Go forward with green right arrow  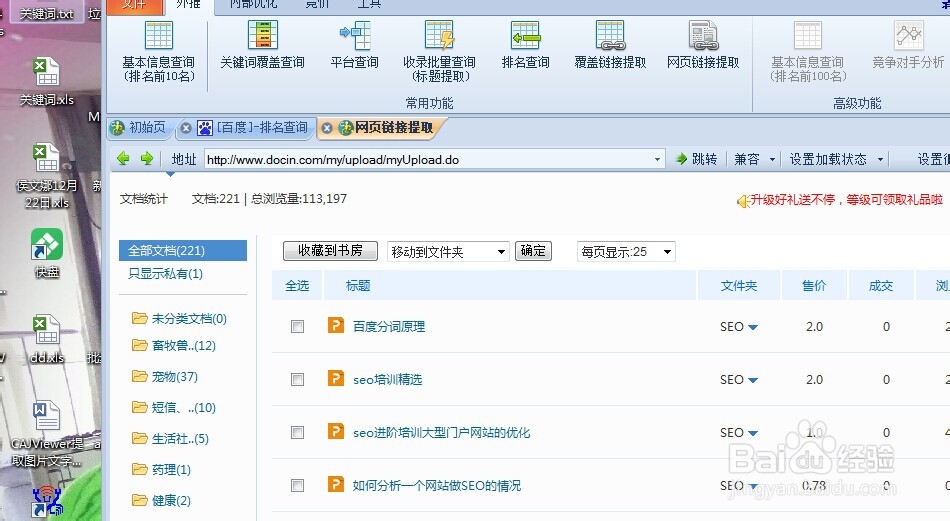pos(147,159)
